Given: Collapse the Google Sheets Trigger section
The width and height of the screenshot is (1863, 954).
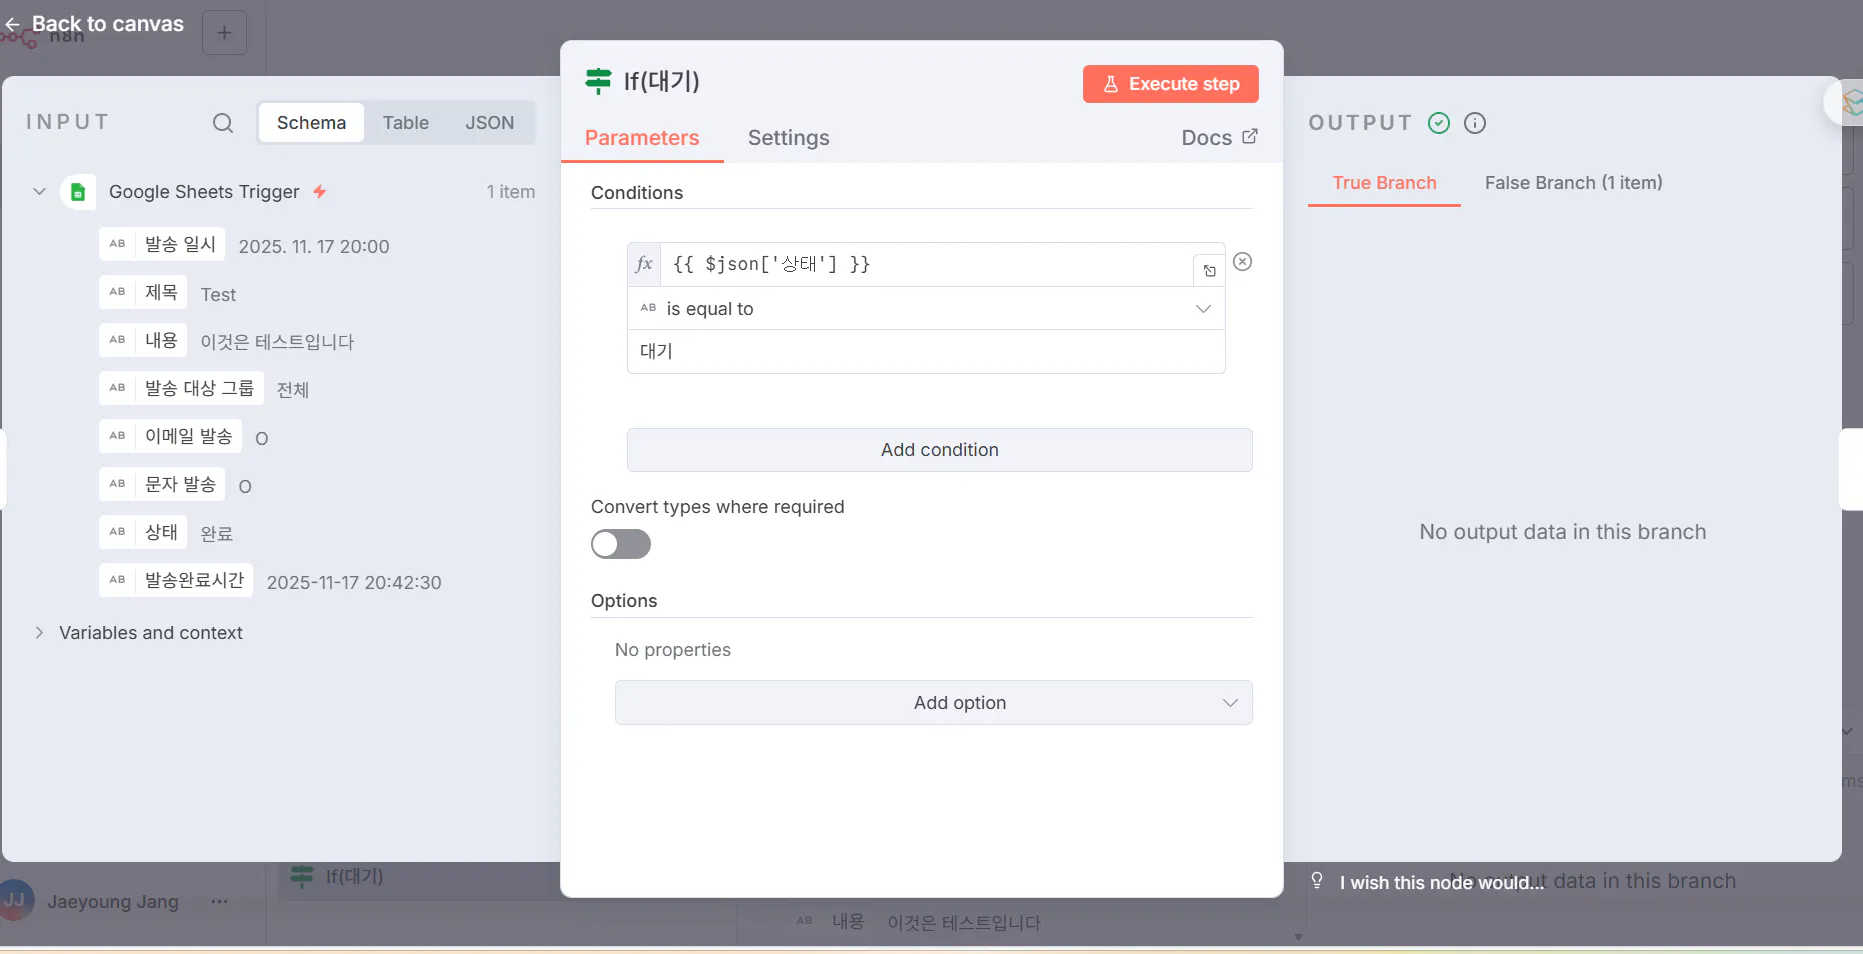Looking at the screenshot, I should pos(39,191).
